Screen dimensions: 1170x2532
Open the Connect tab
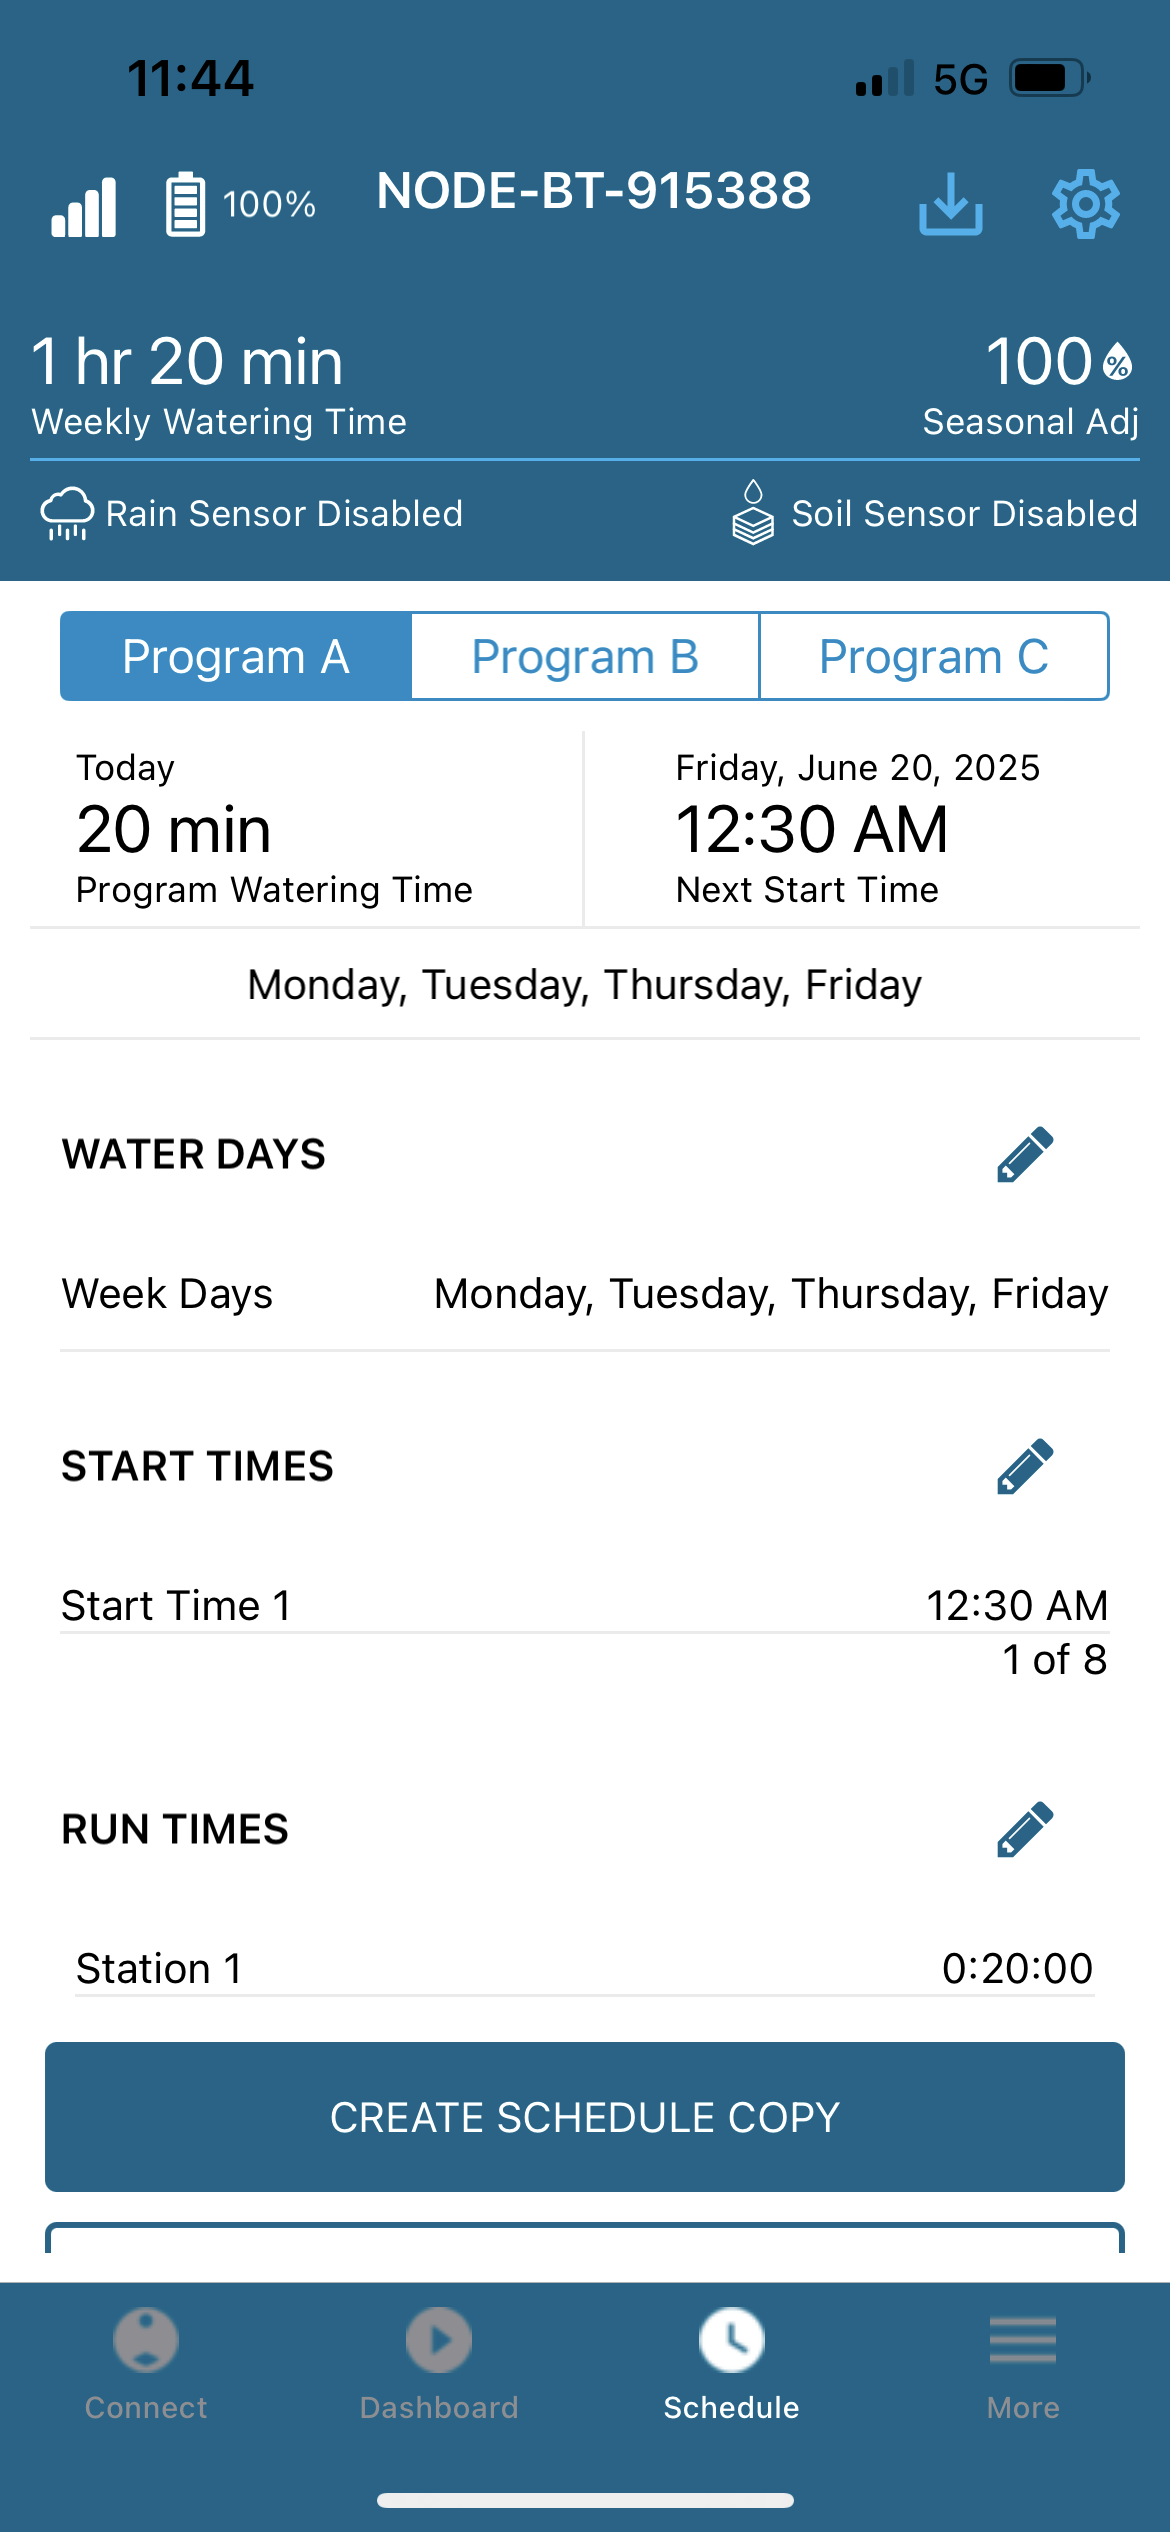coord(146,2365)
